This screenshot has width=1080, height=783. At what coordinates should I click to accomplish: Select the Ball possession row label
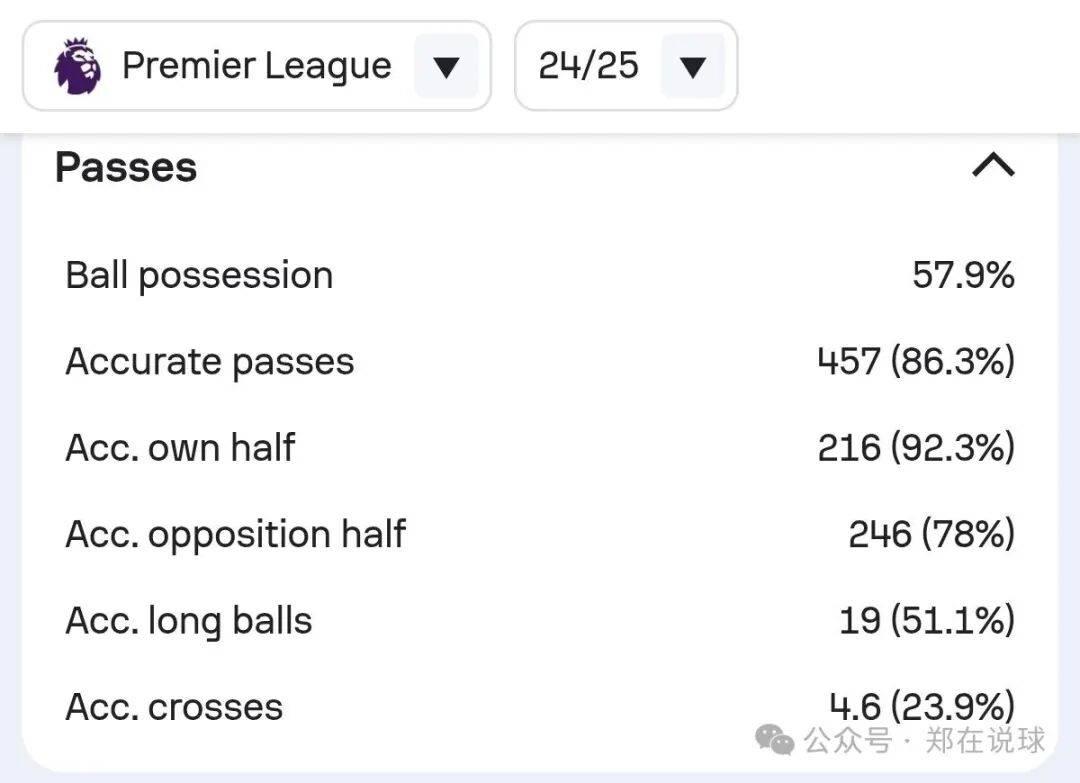(x=199, y=275)
